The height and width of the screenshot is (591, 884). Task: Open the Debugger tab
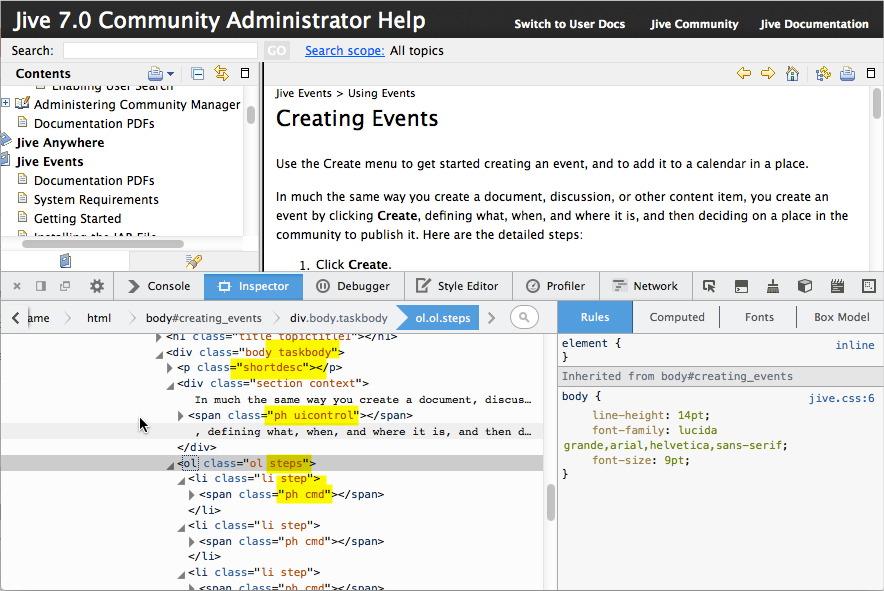pos(353,286)
